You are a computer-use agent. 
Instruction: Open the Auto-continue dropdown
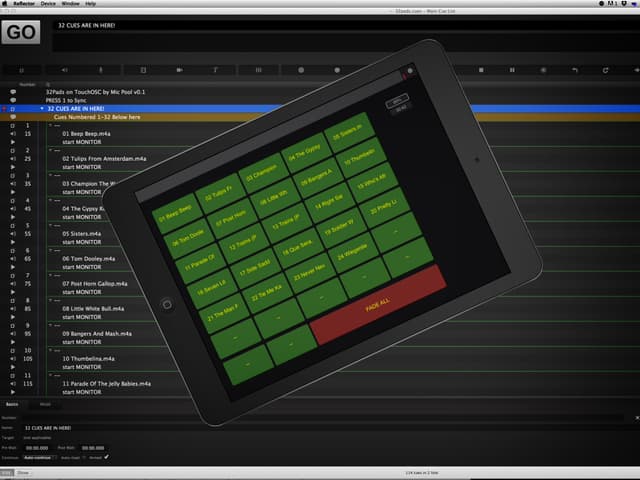coord(40,458)
